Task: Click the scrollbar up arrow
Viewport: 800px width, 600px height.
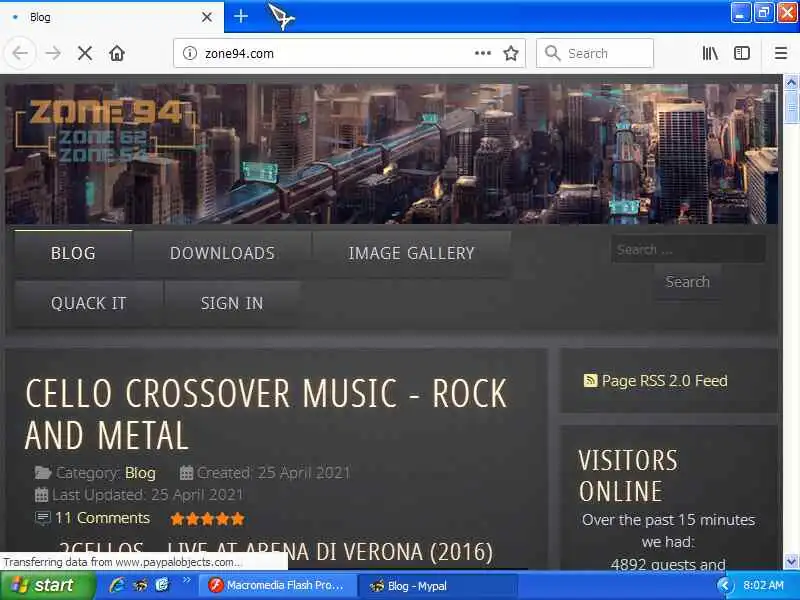Action: point(791,82)
